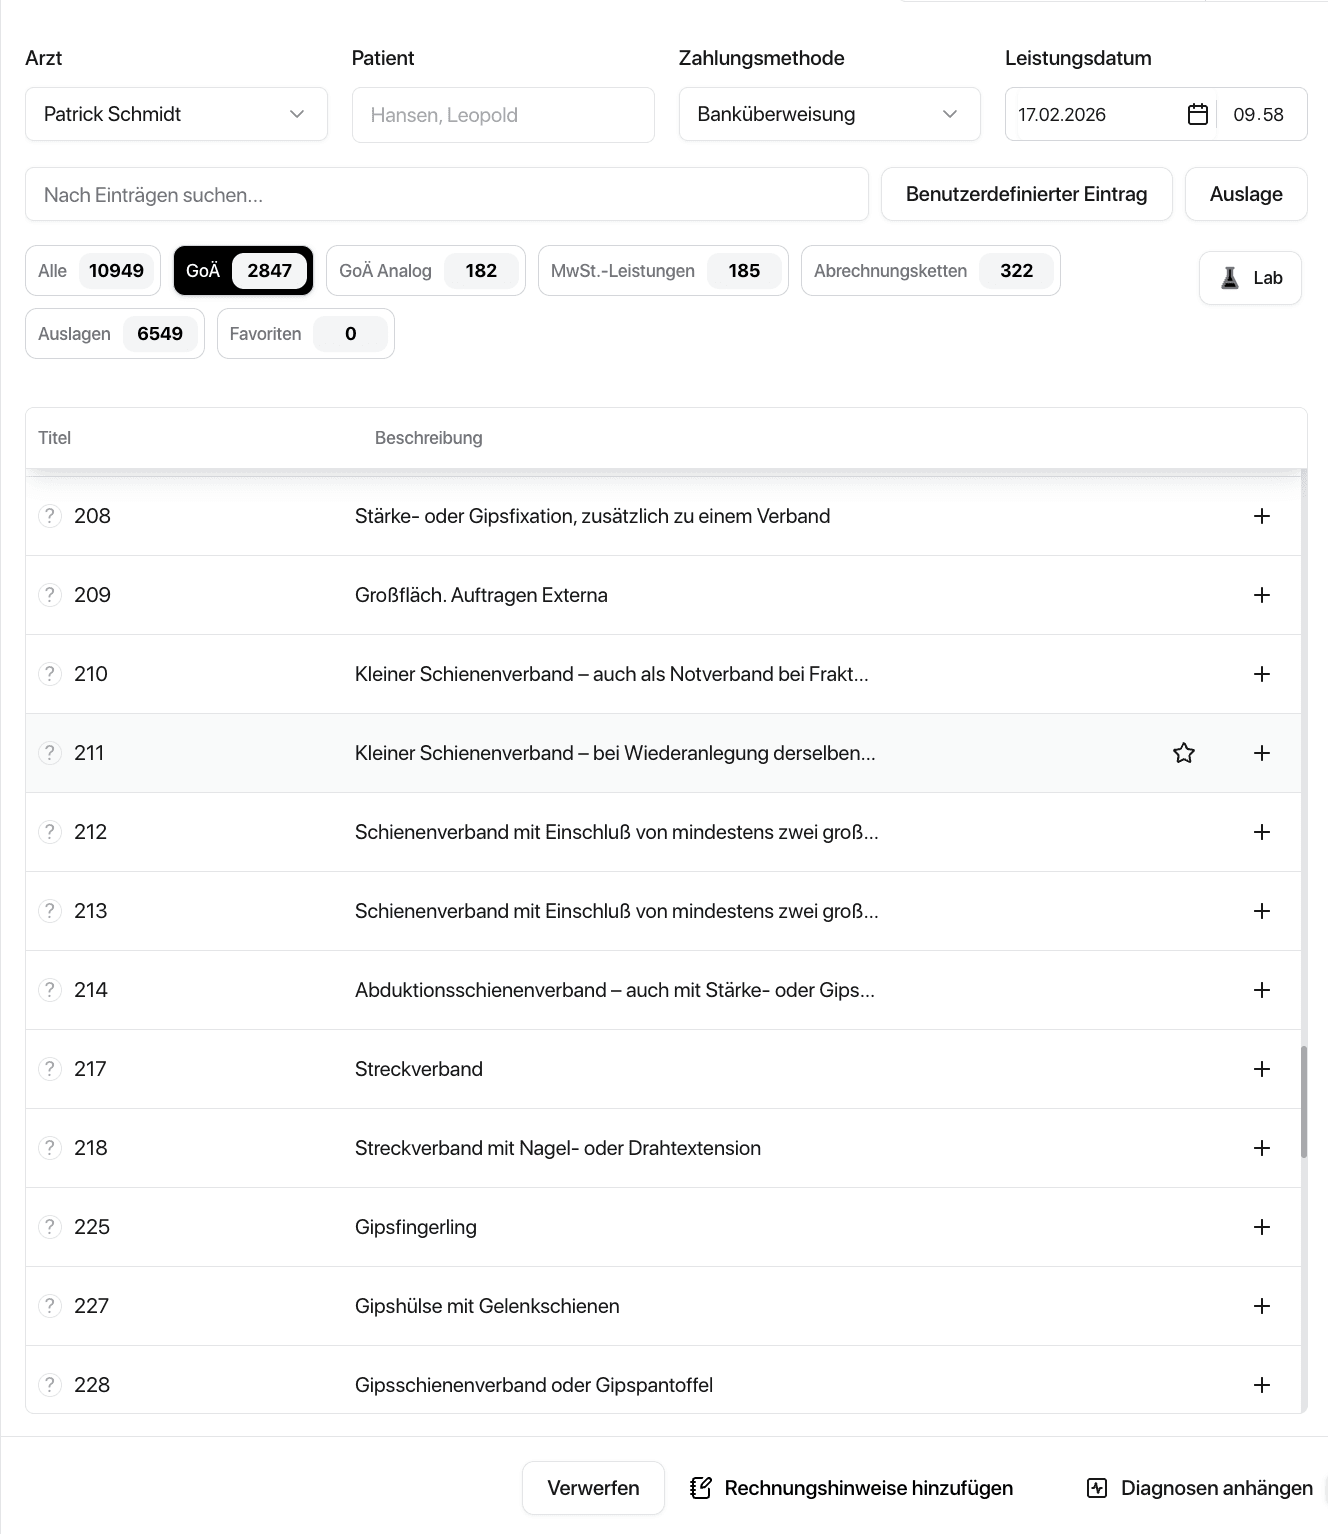Viewport: 1328px width, 1534px height.
Task: Click question mark icon beside 210
Action: point(50,674)
